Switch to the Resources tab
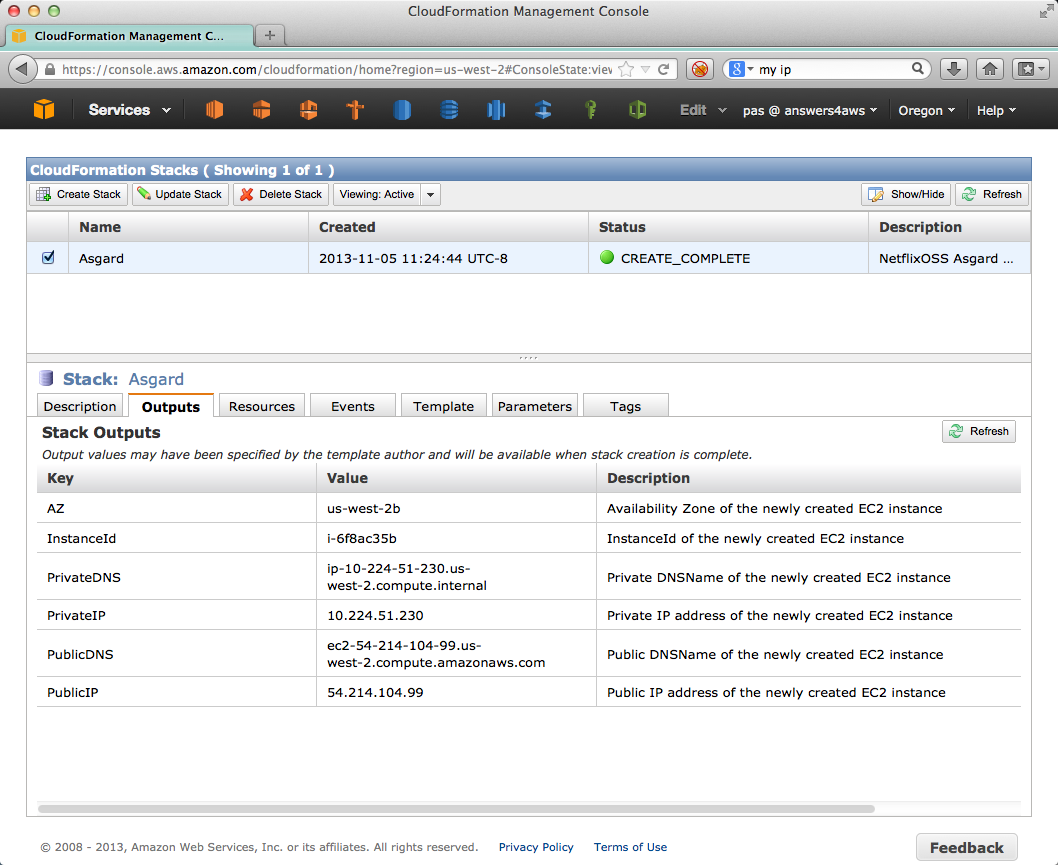The width and height of the screenshot is (1058, 865). pyautogui.click(x=262, y=406)
